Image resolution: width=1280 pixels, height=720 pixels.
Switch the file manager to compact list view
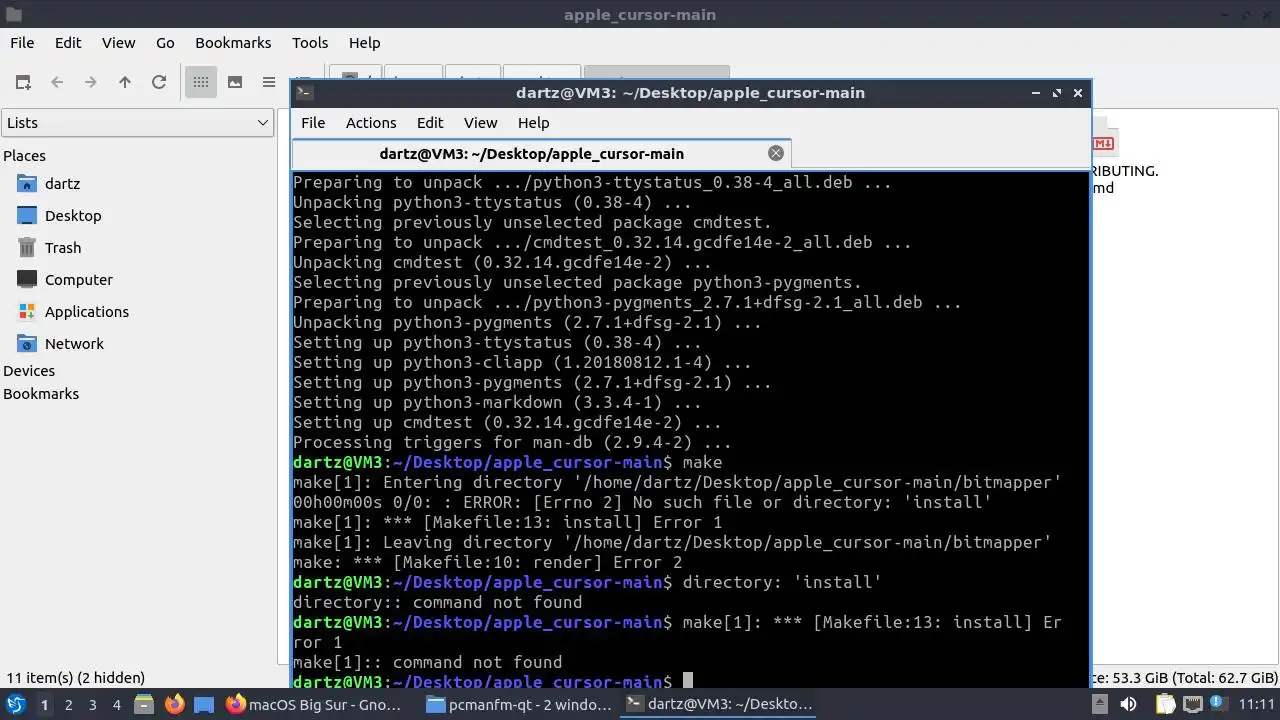point(269,82)
